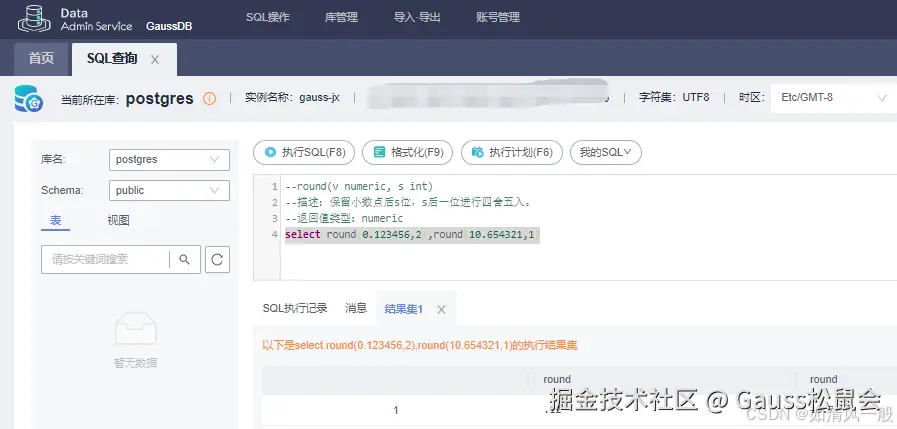The height and width of the screenshot is (429, 897).
Task: Click the 执行计划(F6) button
Action: tap(512, 152)
